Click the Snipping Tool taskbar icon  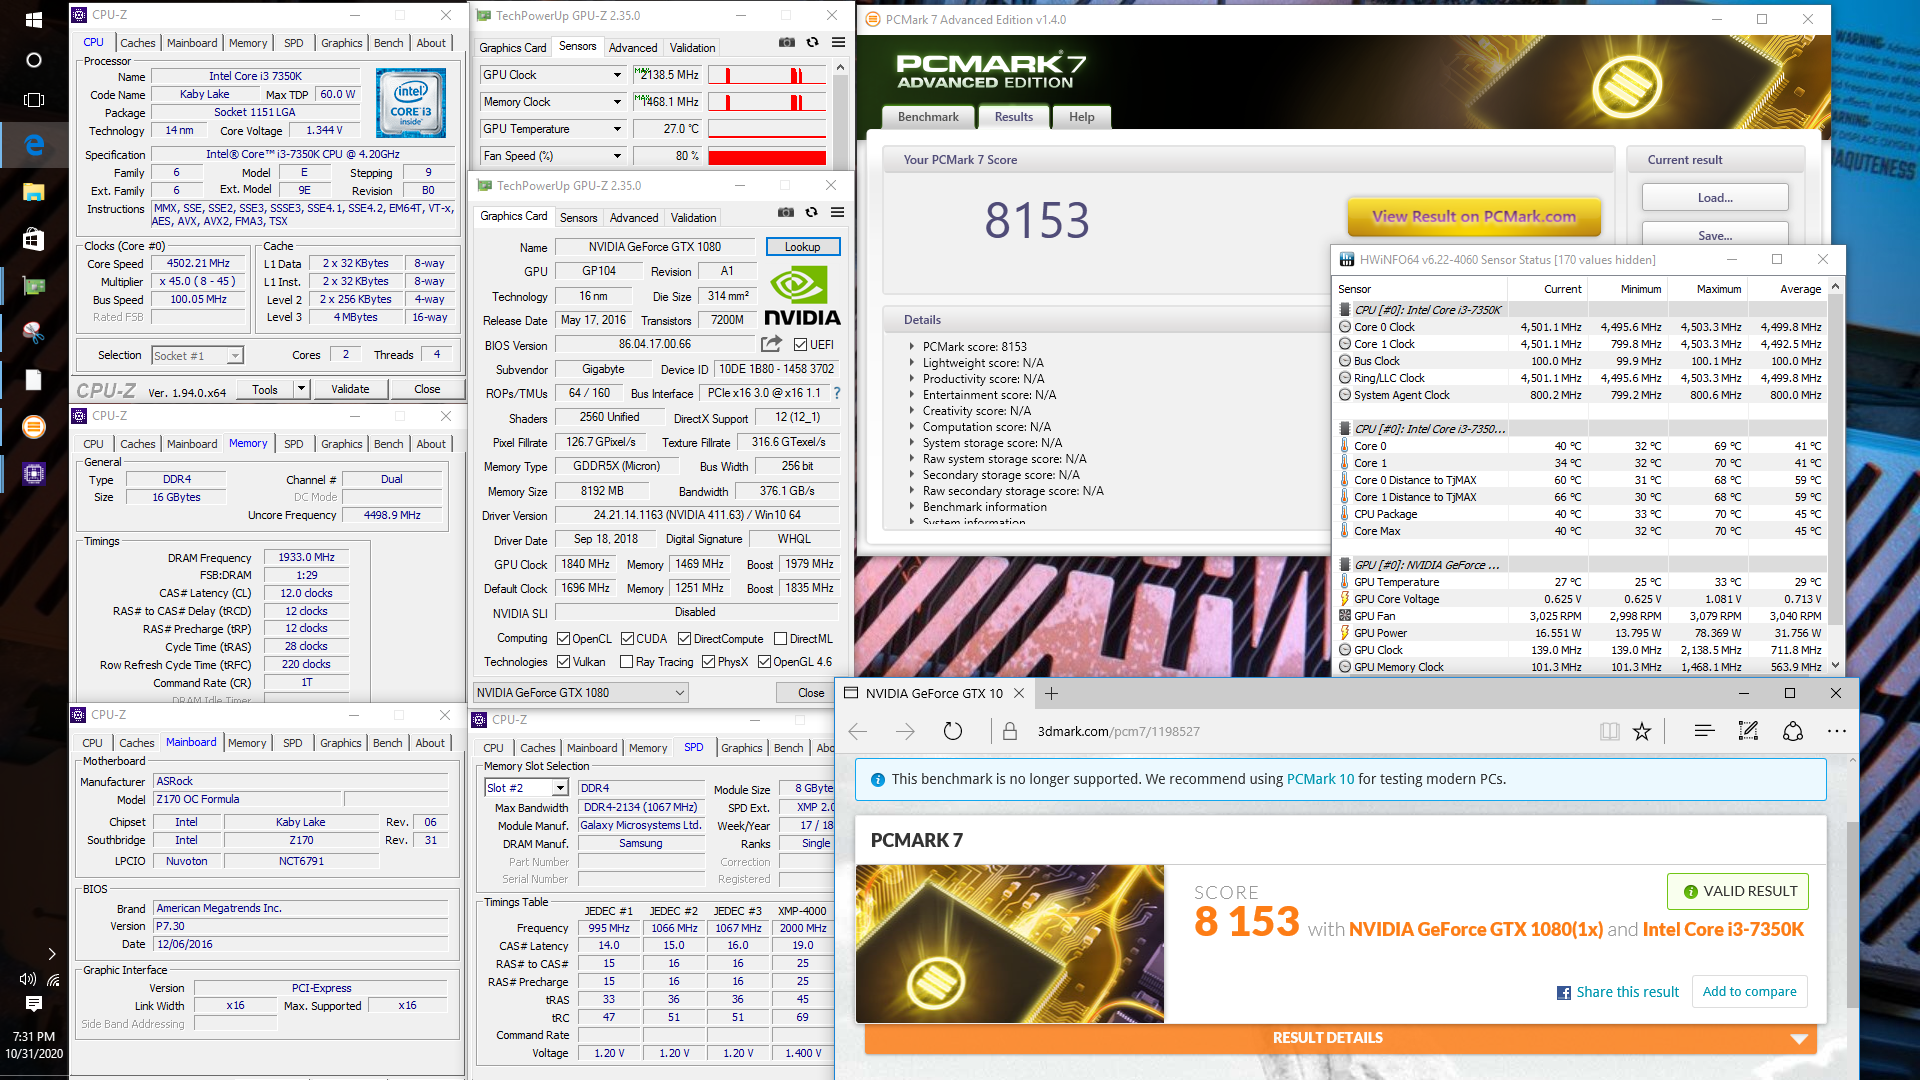(x=33, y=332)
